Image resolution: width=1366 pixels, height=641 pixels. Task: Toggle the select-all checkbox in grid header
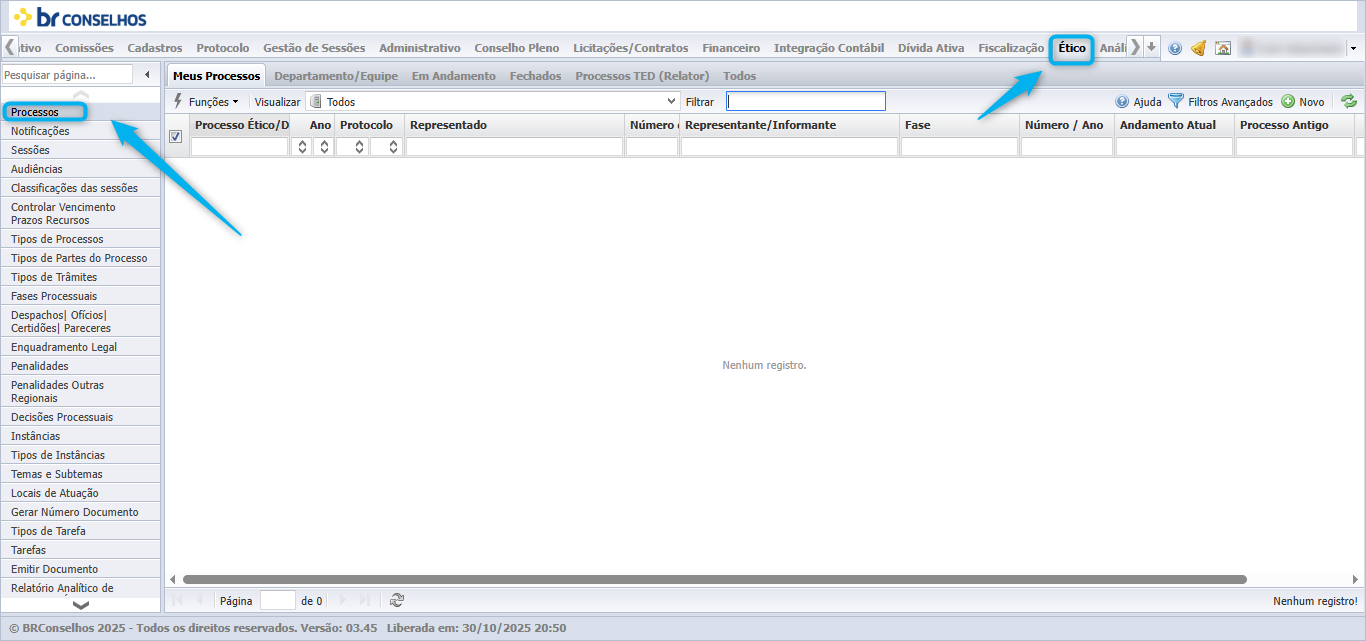click(x=176, y=137)
